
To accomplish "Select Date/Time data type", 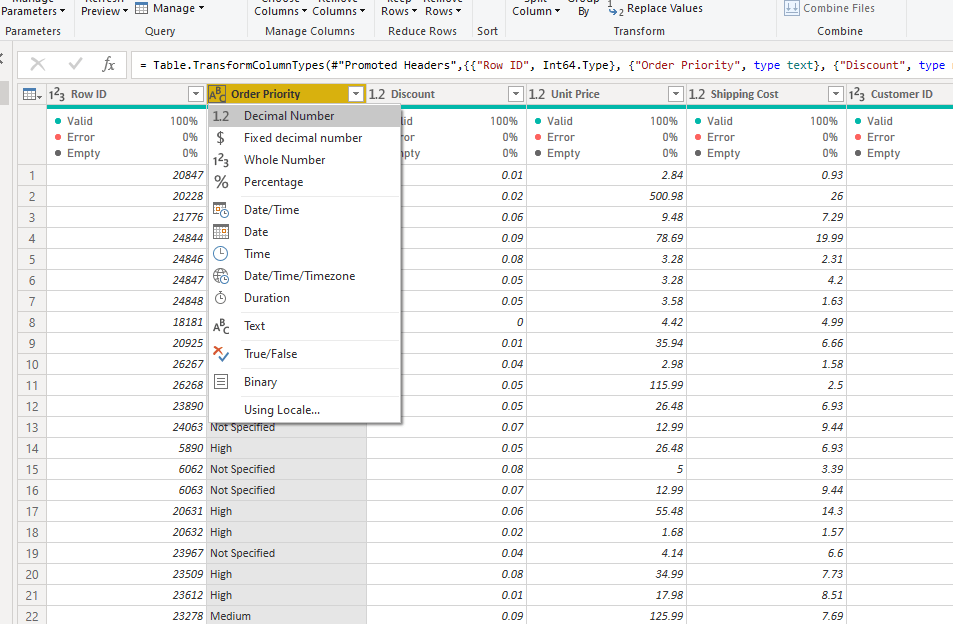I will tap(304, 210).
